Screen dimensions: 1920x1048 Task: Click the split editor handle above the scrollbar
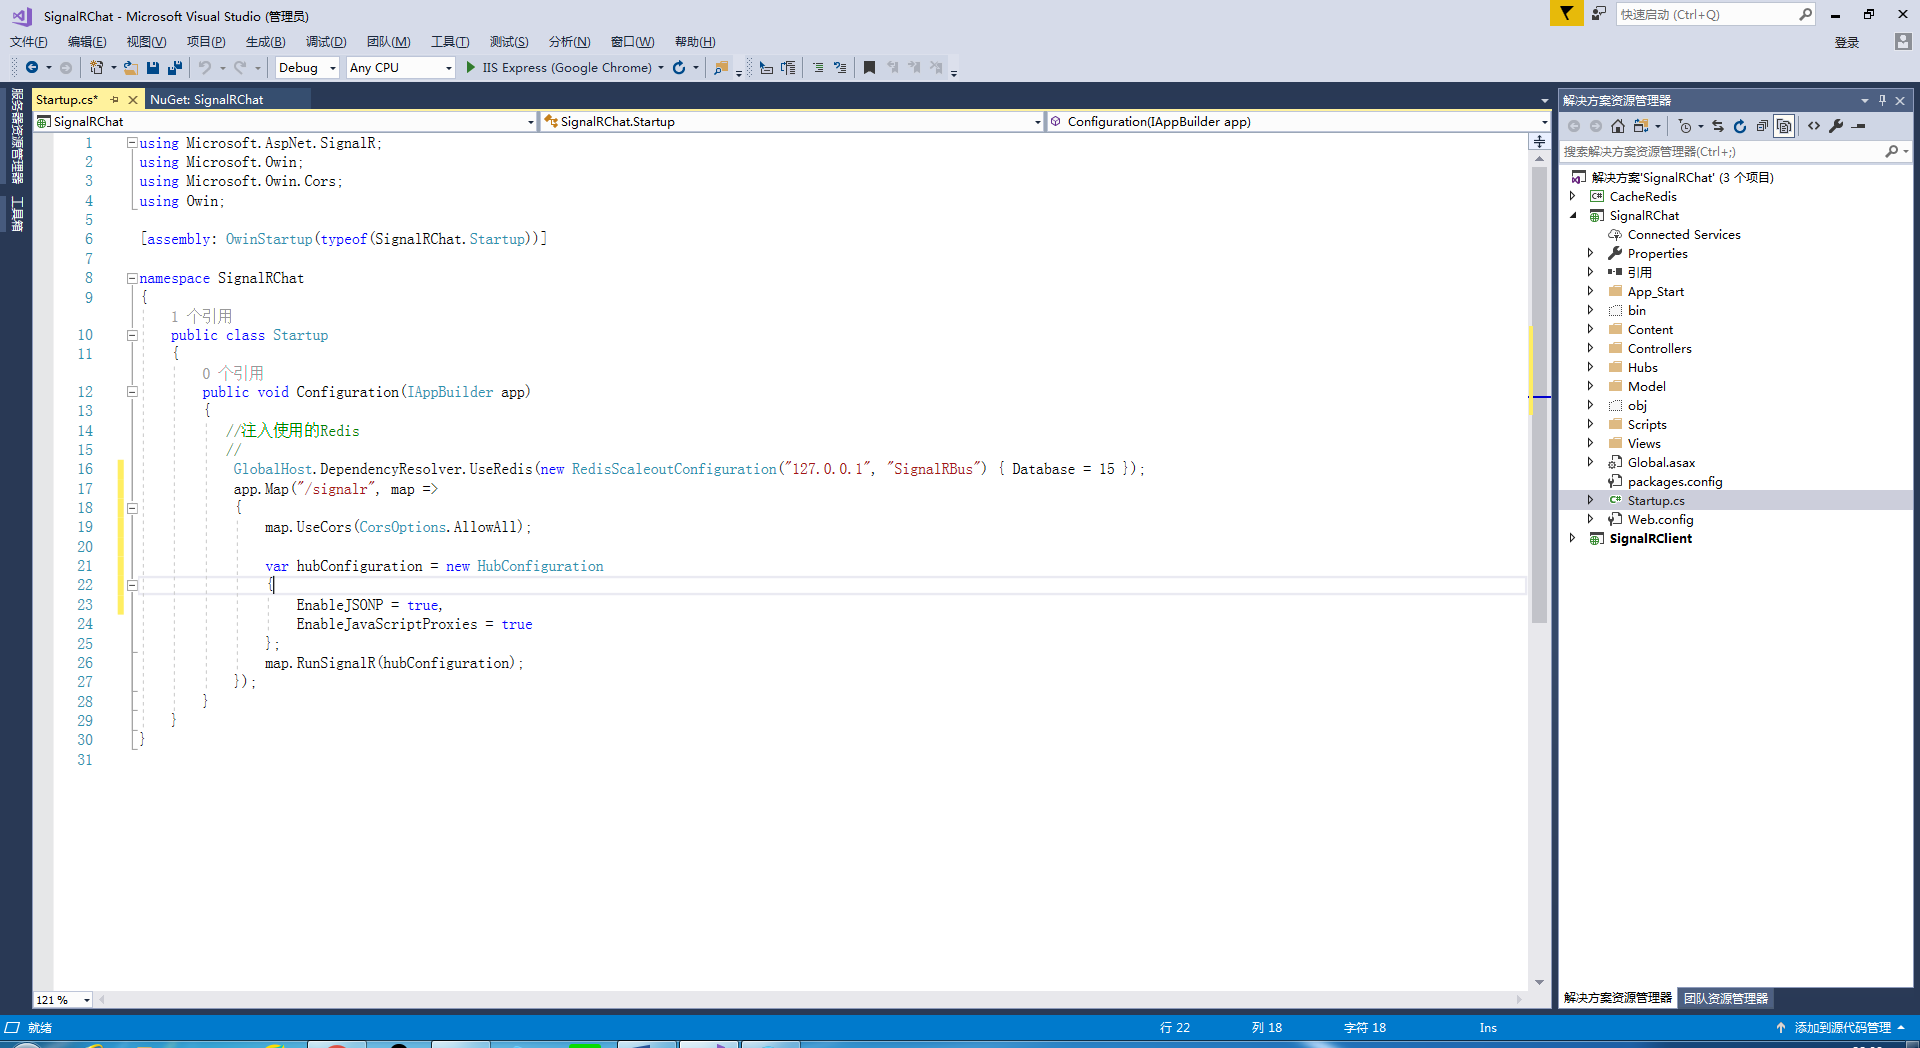(x=1539, y=142)
